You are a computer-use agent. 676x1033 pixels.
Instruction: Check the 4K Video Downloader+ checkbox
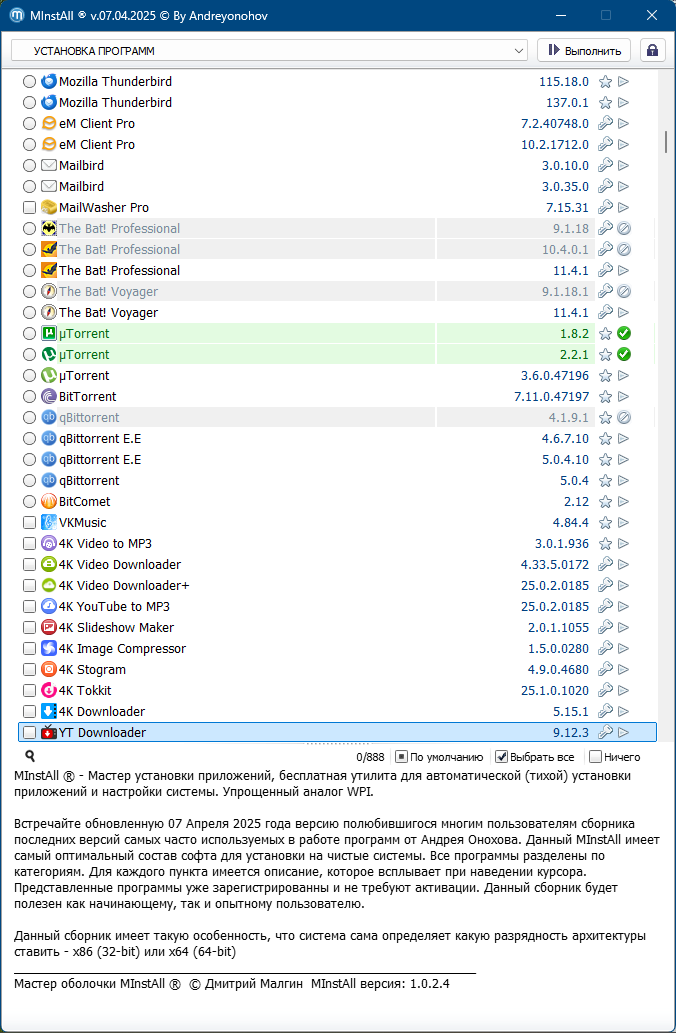[x=29, y=586]
